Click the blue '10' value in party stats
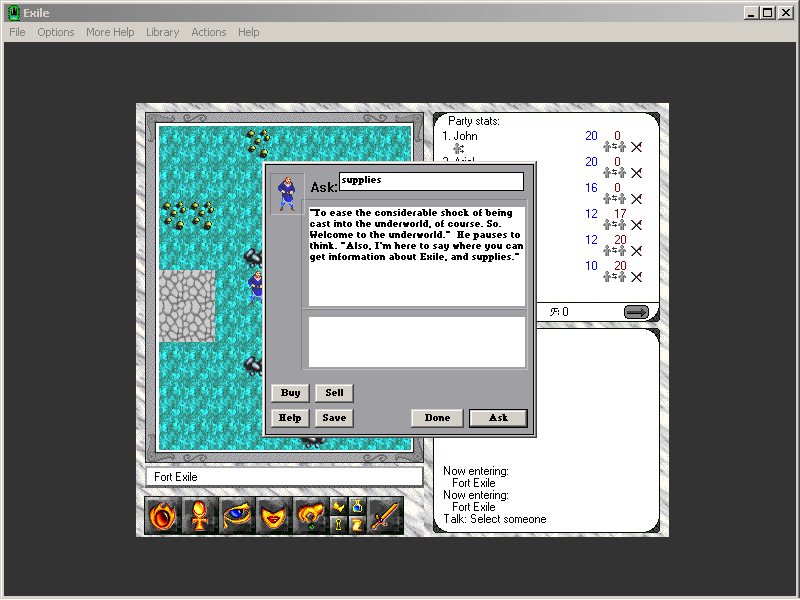This screenshot has width=800, height=600. 591,266
